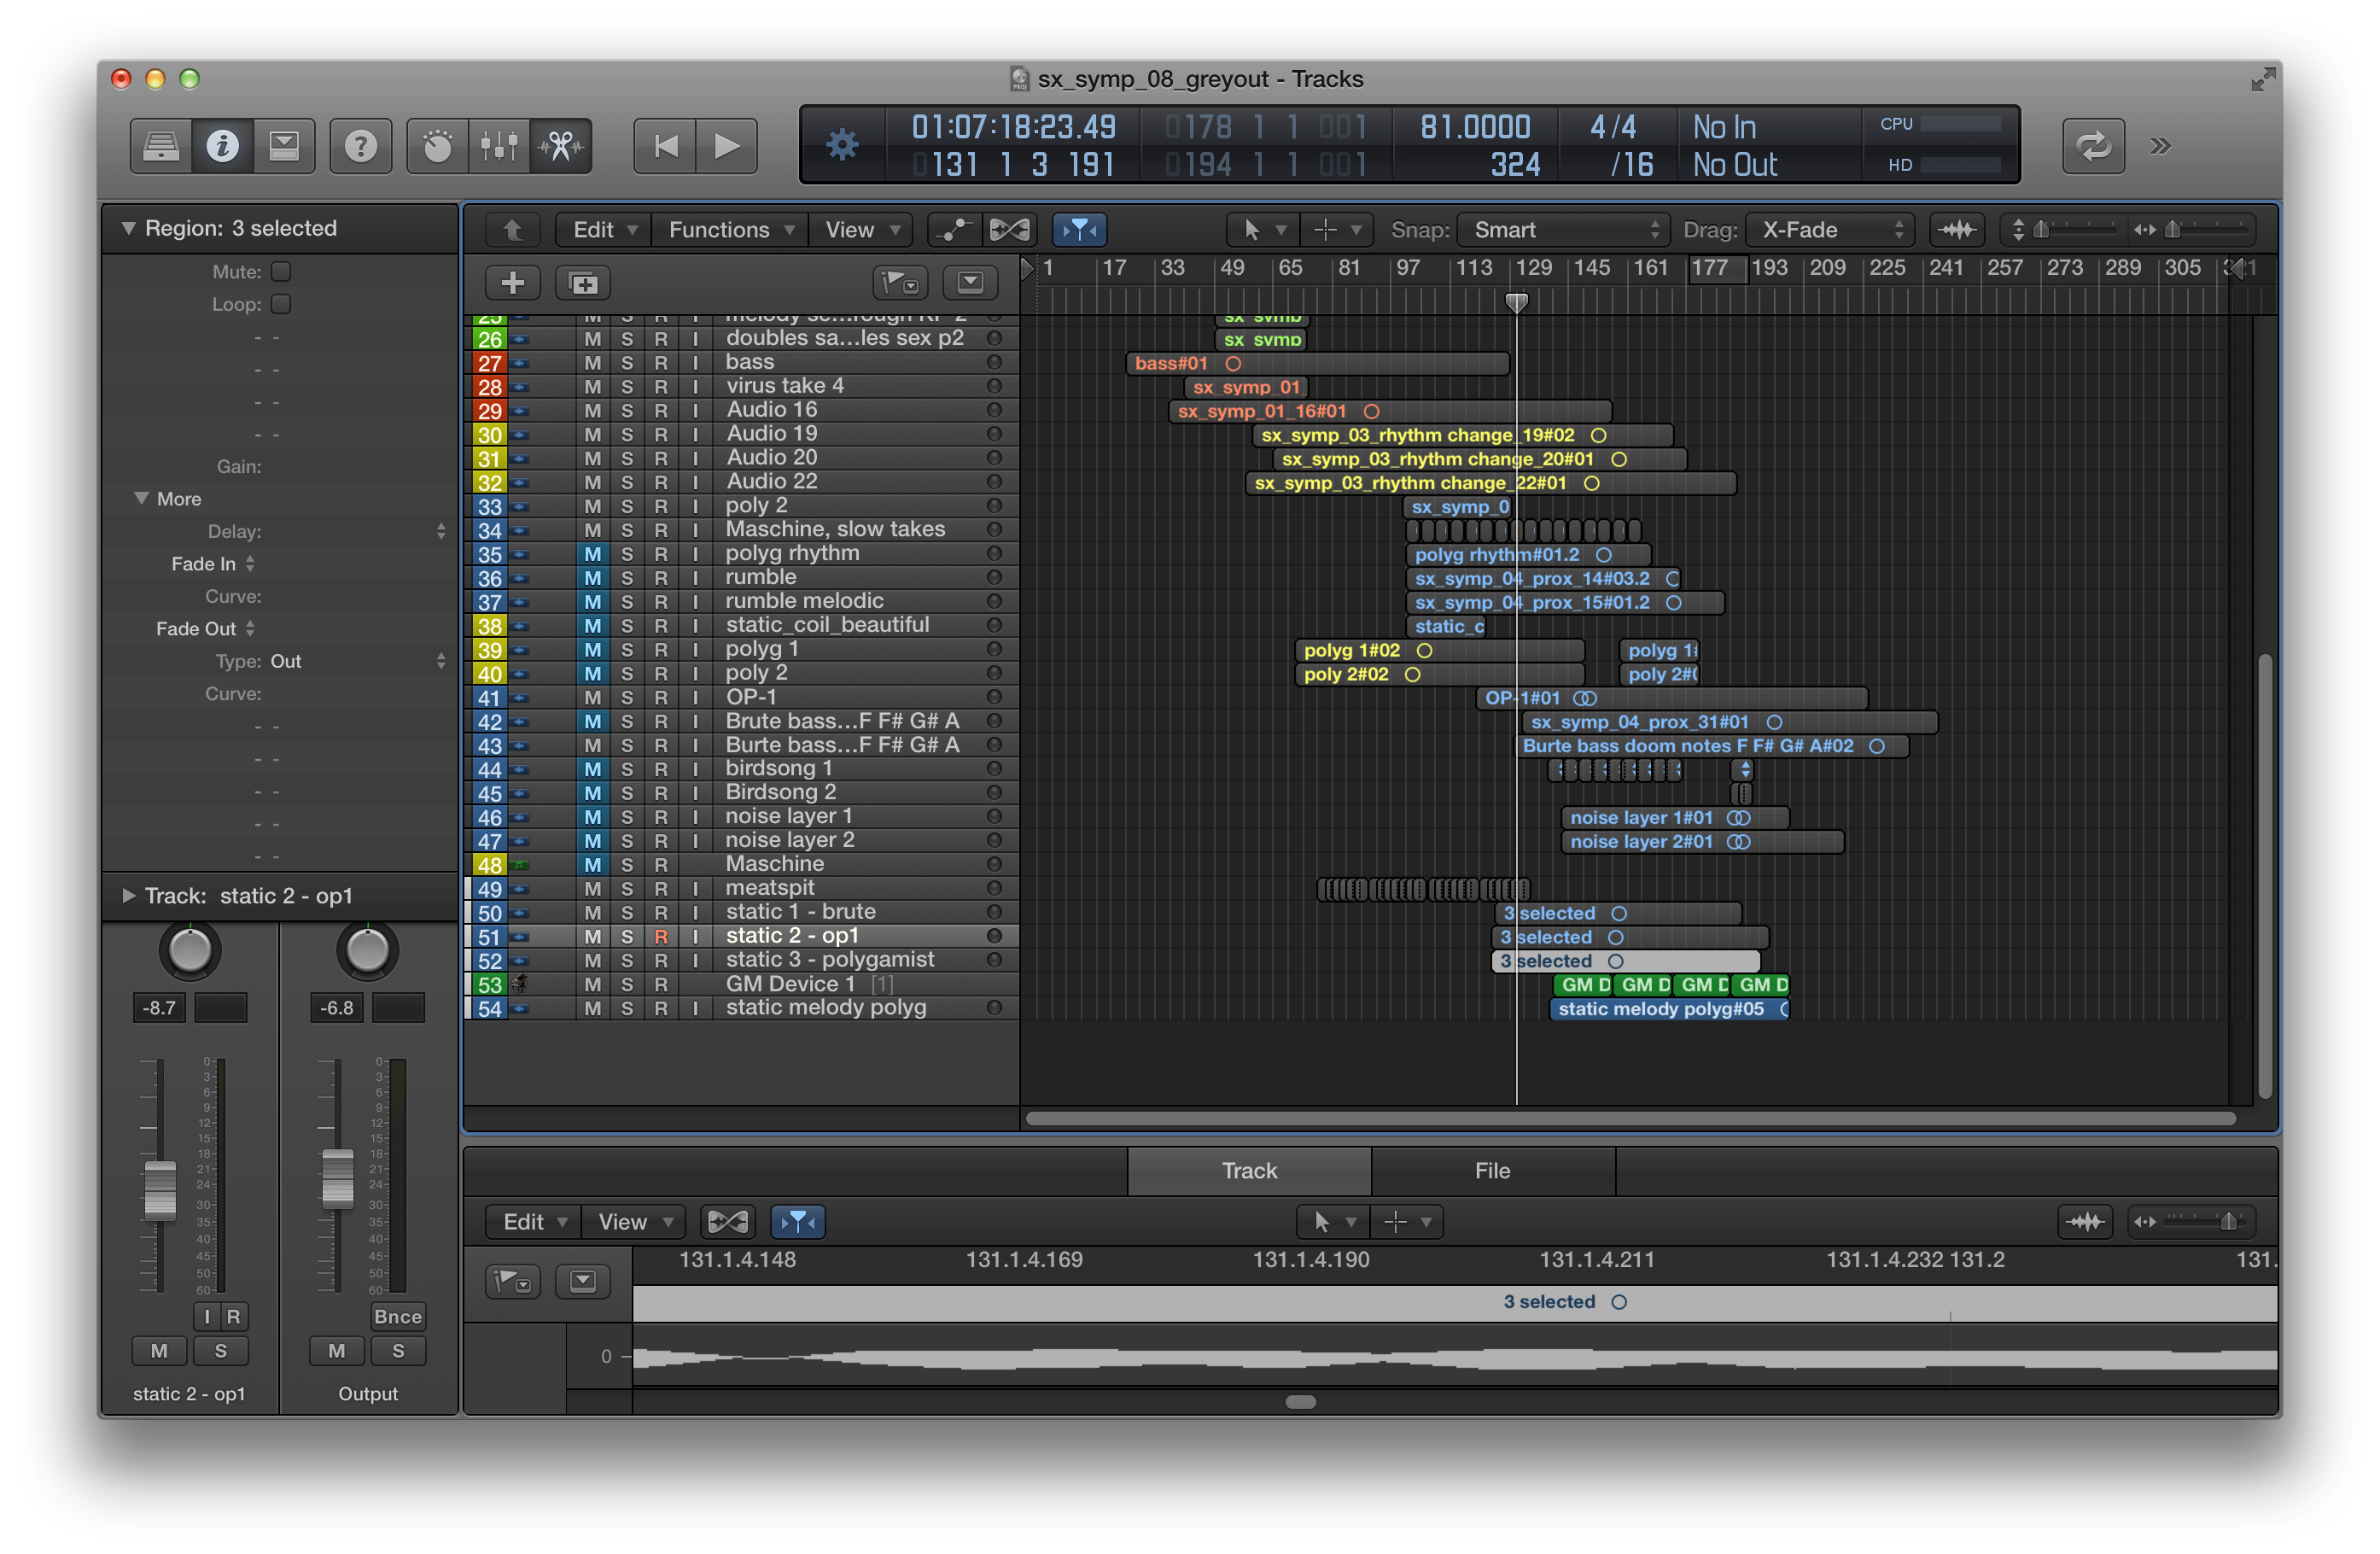Open the Inspector with the i icon

click(x=223, y=145)
